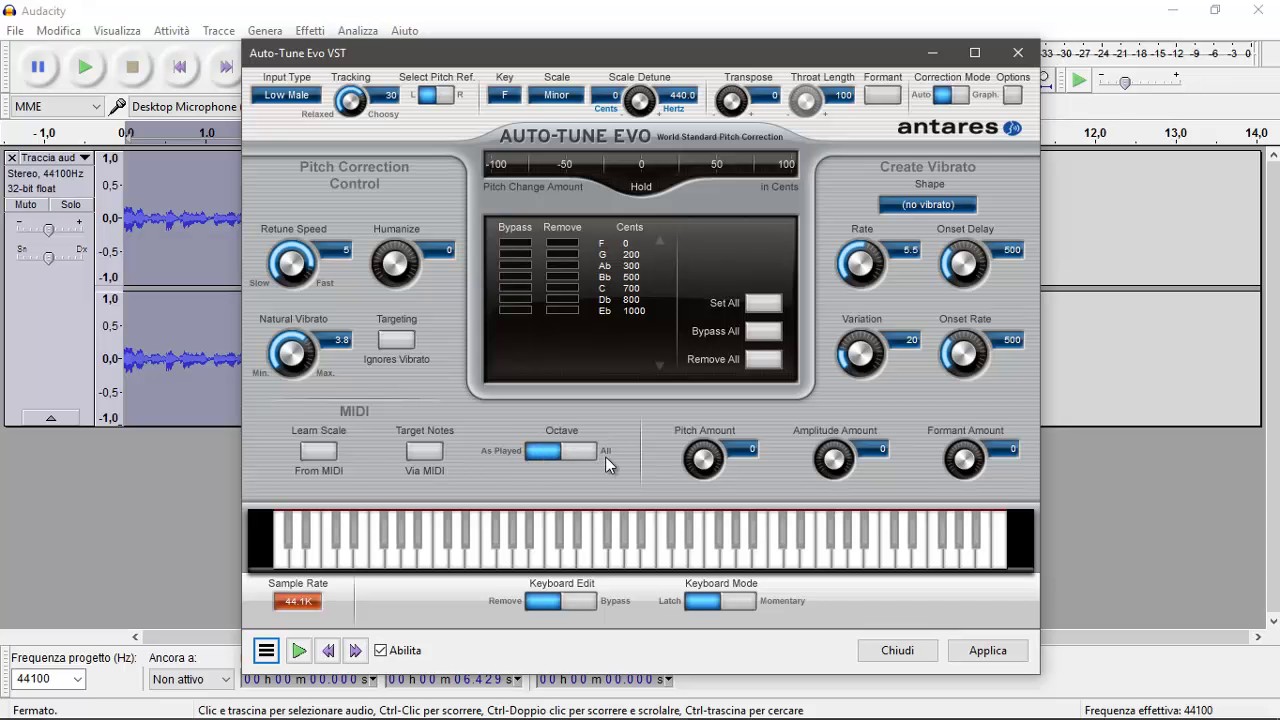Image resolution: width=1280 pixels, height=720 pixels.
Task: Click the Humanize knob
Action: (x=395, y=264)
